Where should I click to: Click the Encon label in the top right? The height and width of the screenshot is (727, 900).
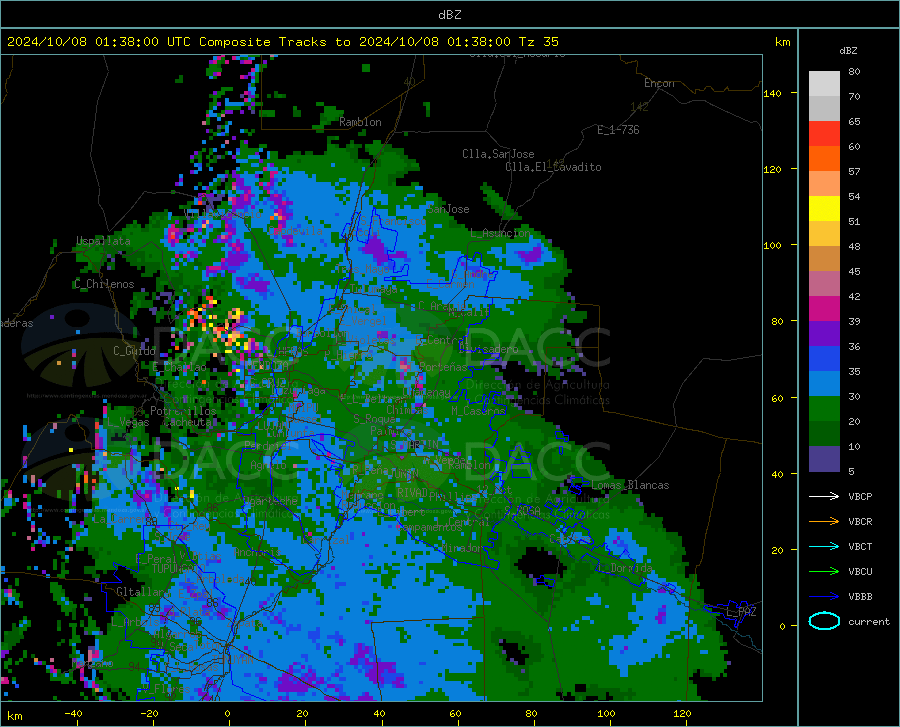coord(659,83)
